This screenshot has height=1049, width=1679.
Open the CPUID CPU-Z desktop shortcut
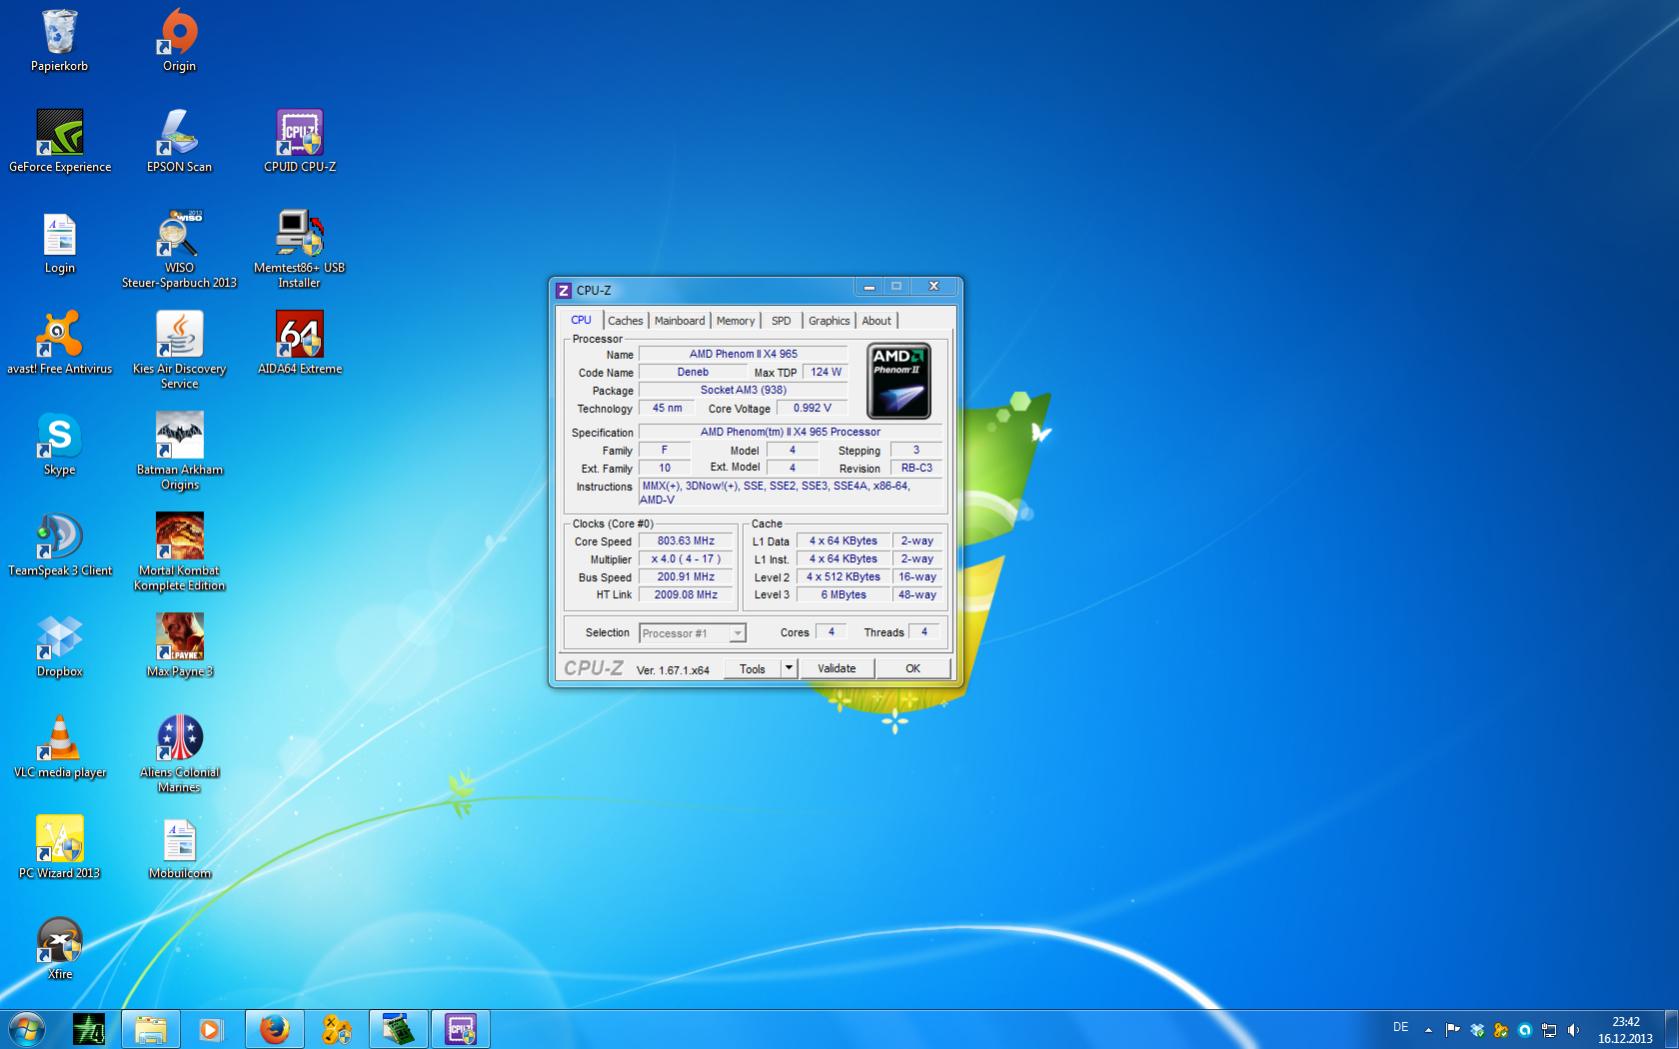pyautogui.click(x=299, y=135)
